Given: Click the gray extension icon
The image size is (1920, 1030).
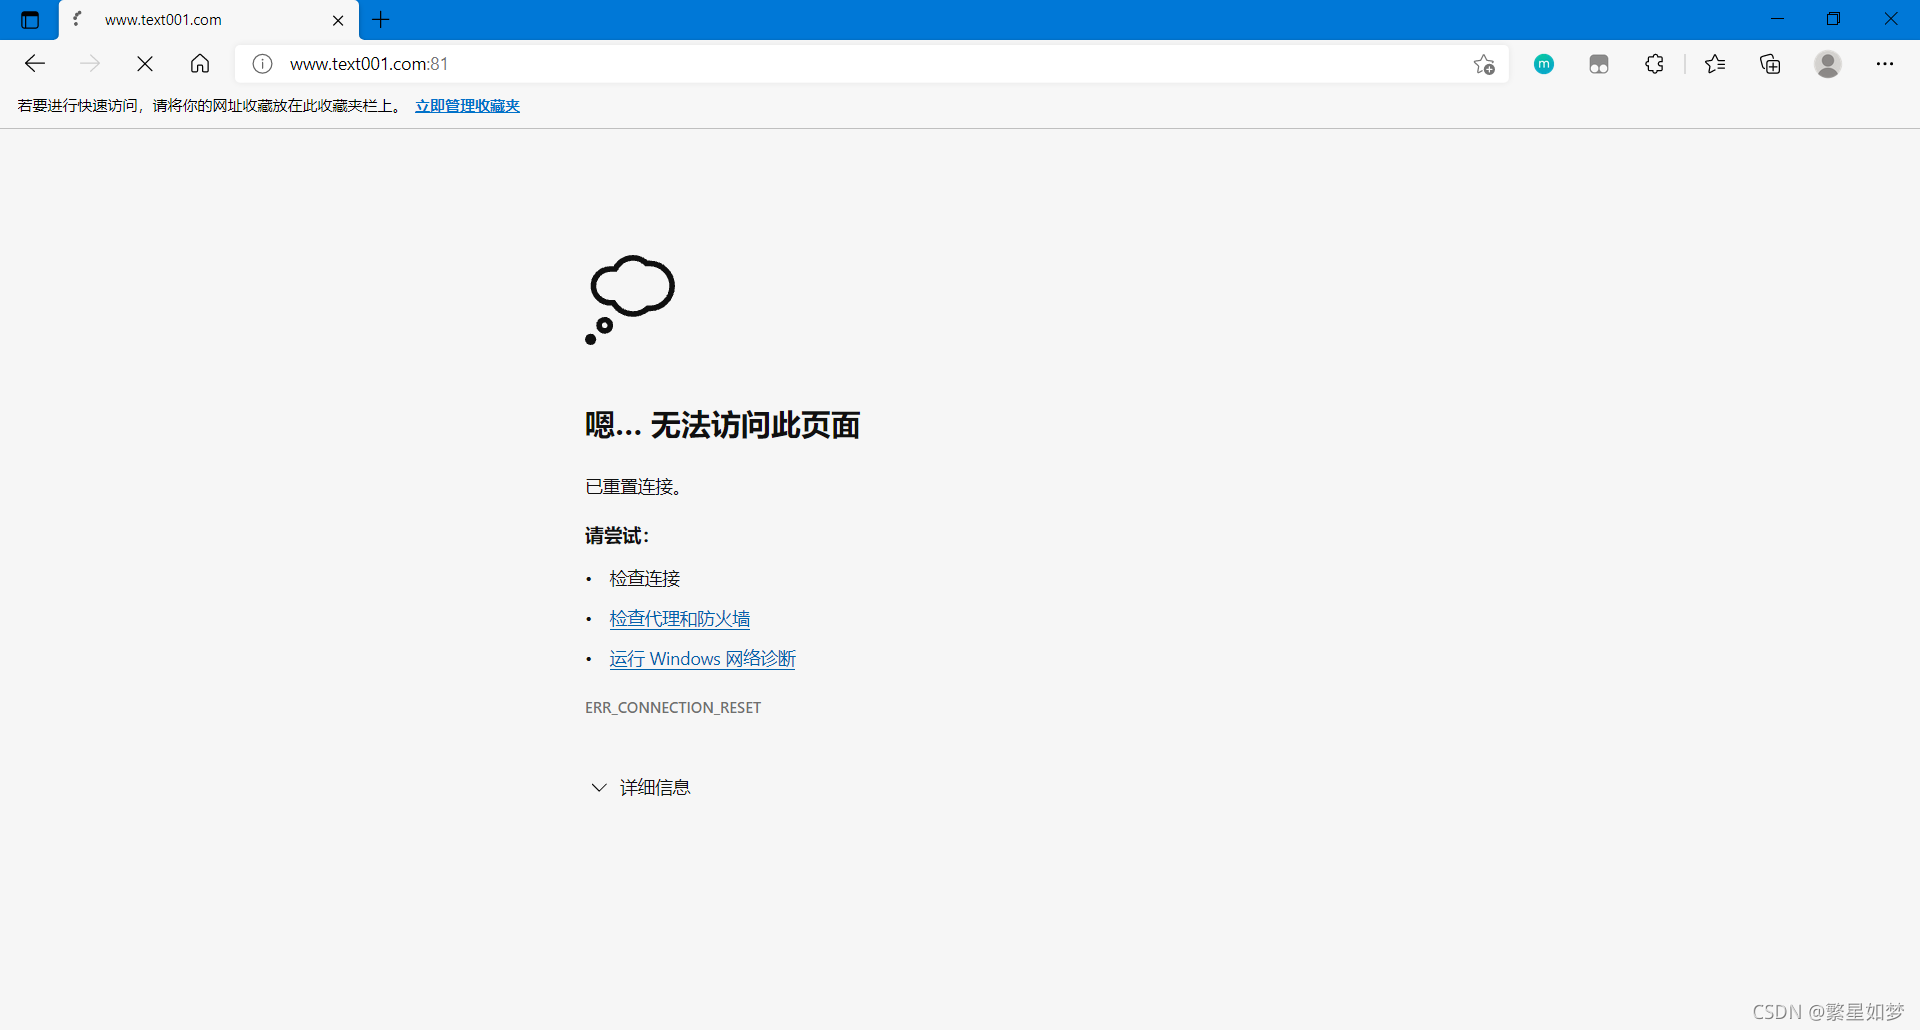Looking at the screenshot, I should tap(1598, 63).
